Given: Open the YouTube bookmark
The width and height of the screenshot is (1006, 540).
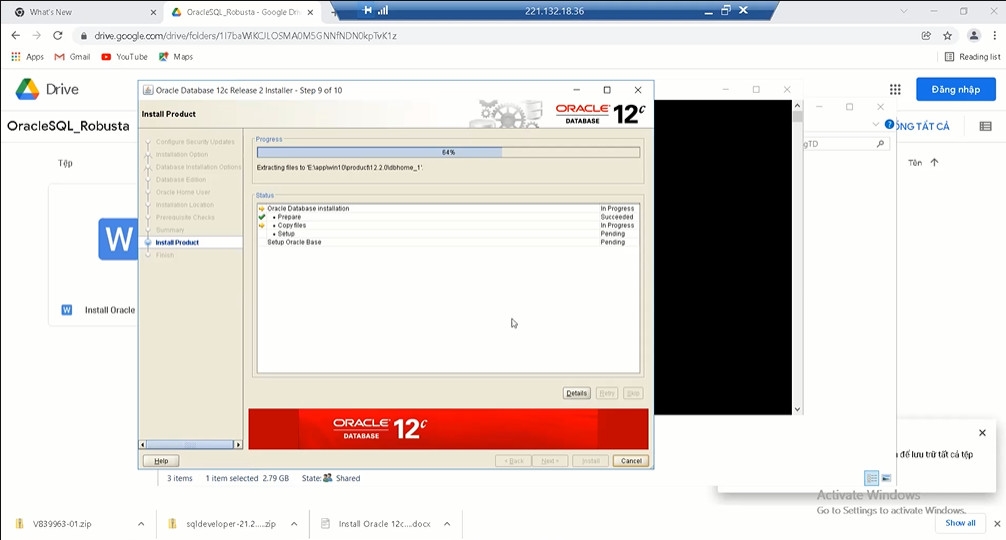Looking at the screenshot, I should (124, 57).
